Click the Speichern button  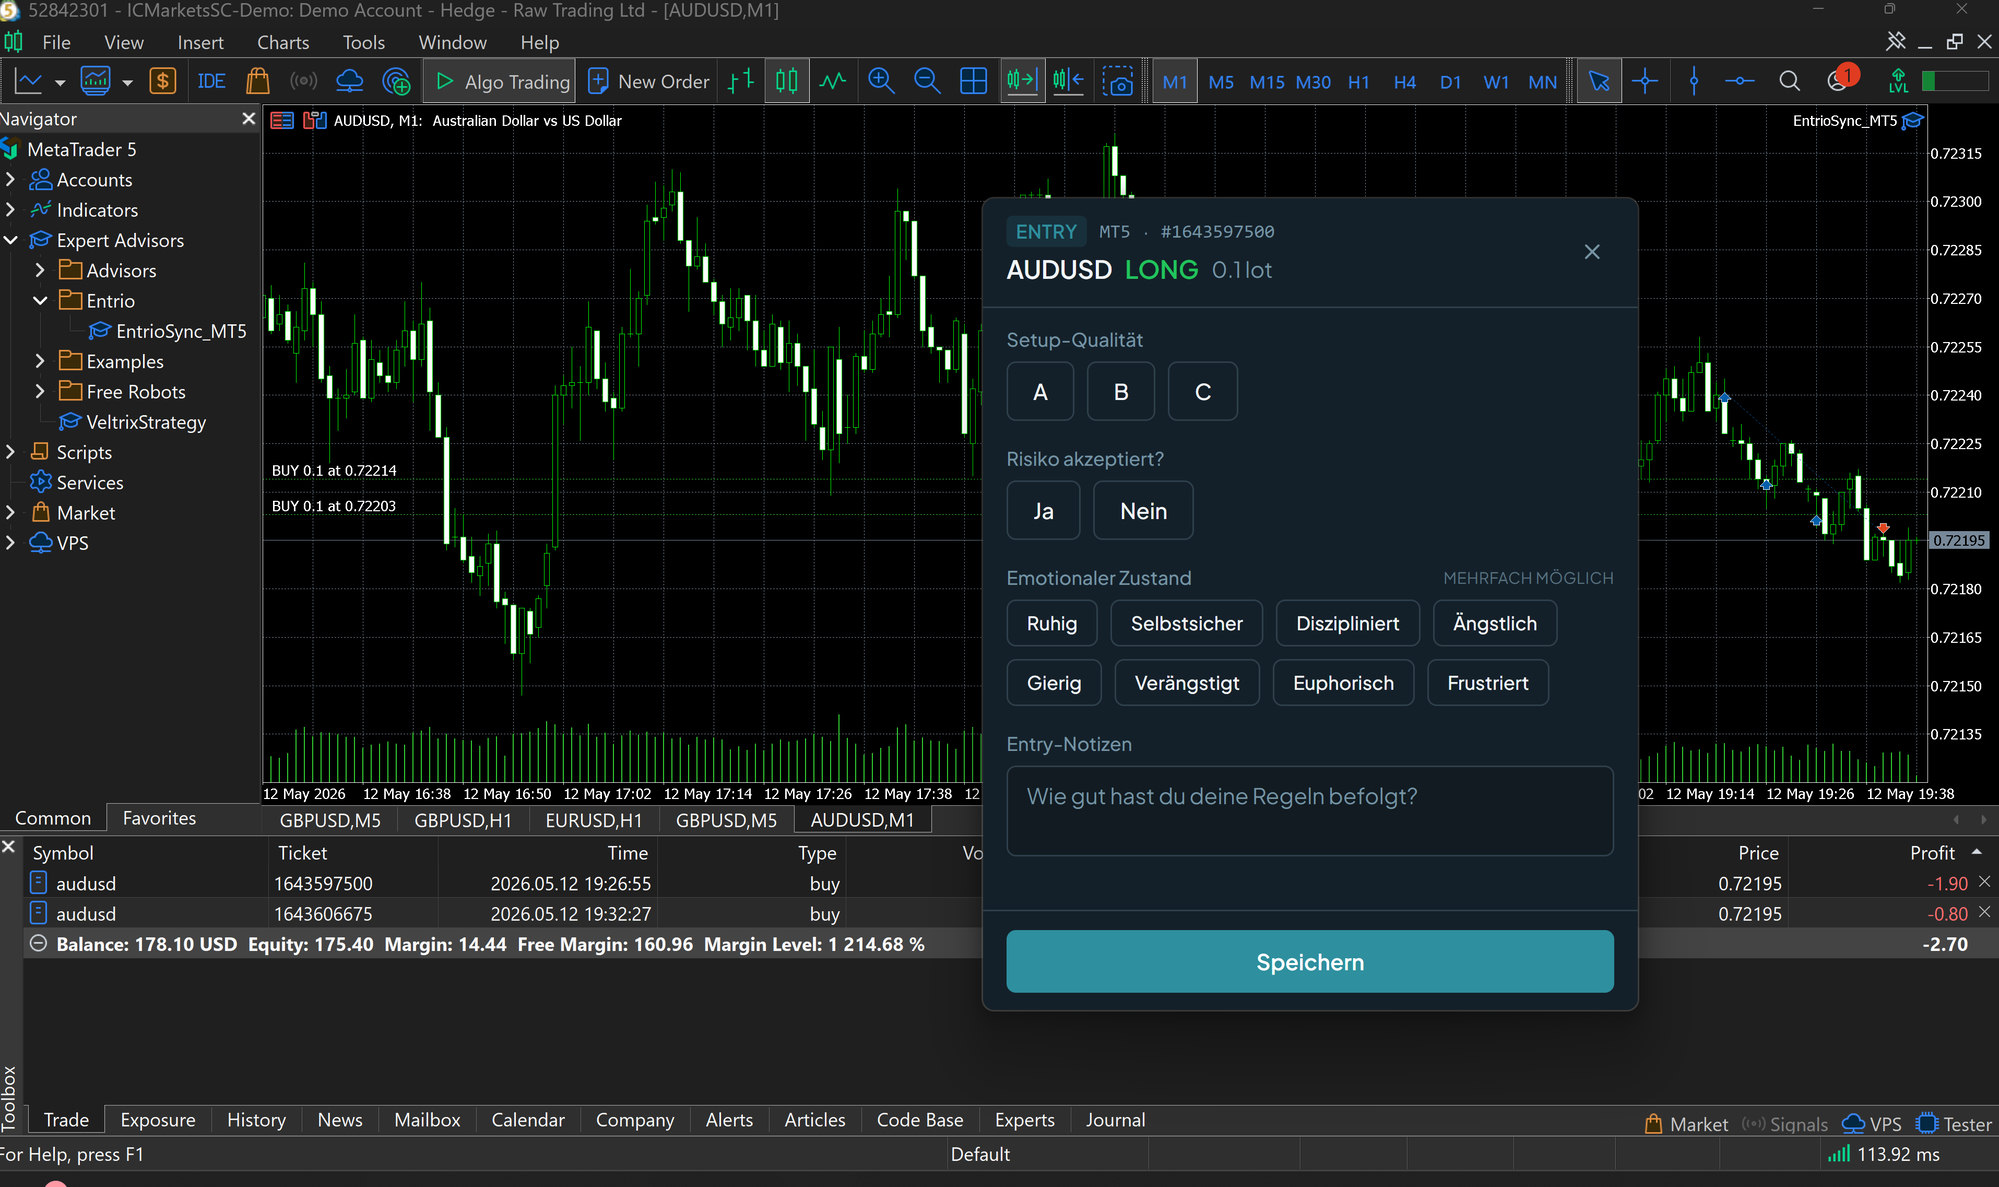tap(1309, 962)
